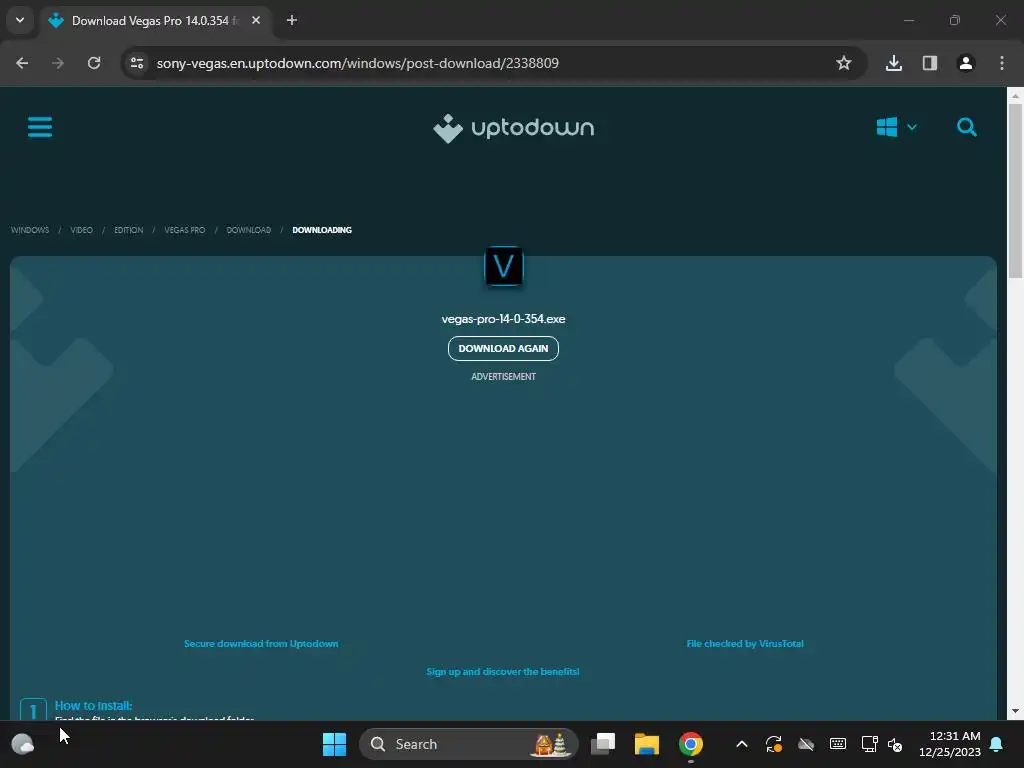Click the Uptodown logo

tap(513, 128)
